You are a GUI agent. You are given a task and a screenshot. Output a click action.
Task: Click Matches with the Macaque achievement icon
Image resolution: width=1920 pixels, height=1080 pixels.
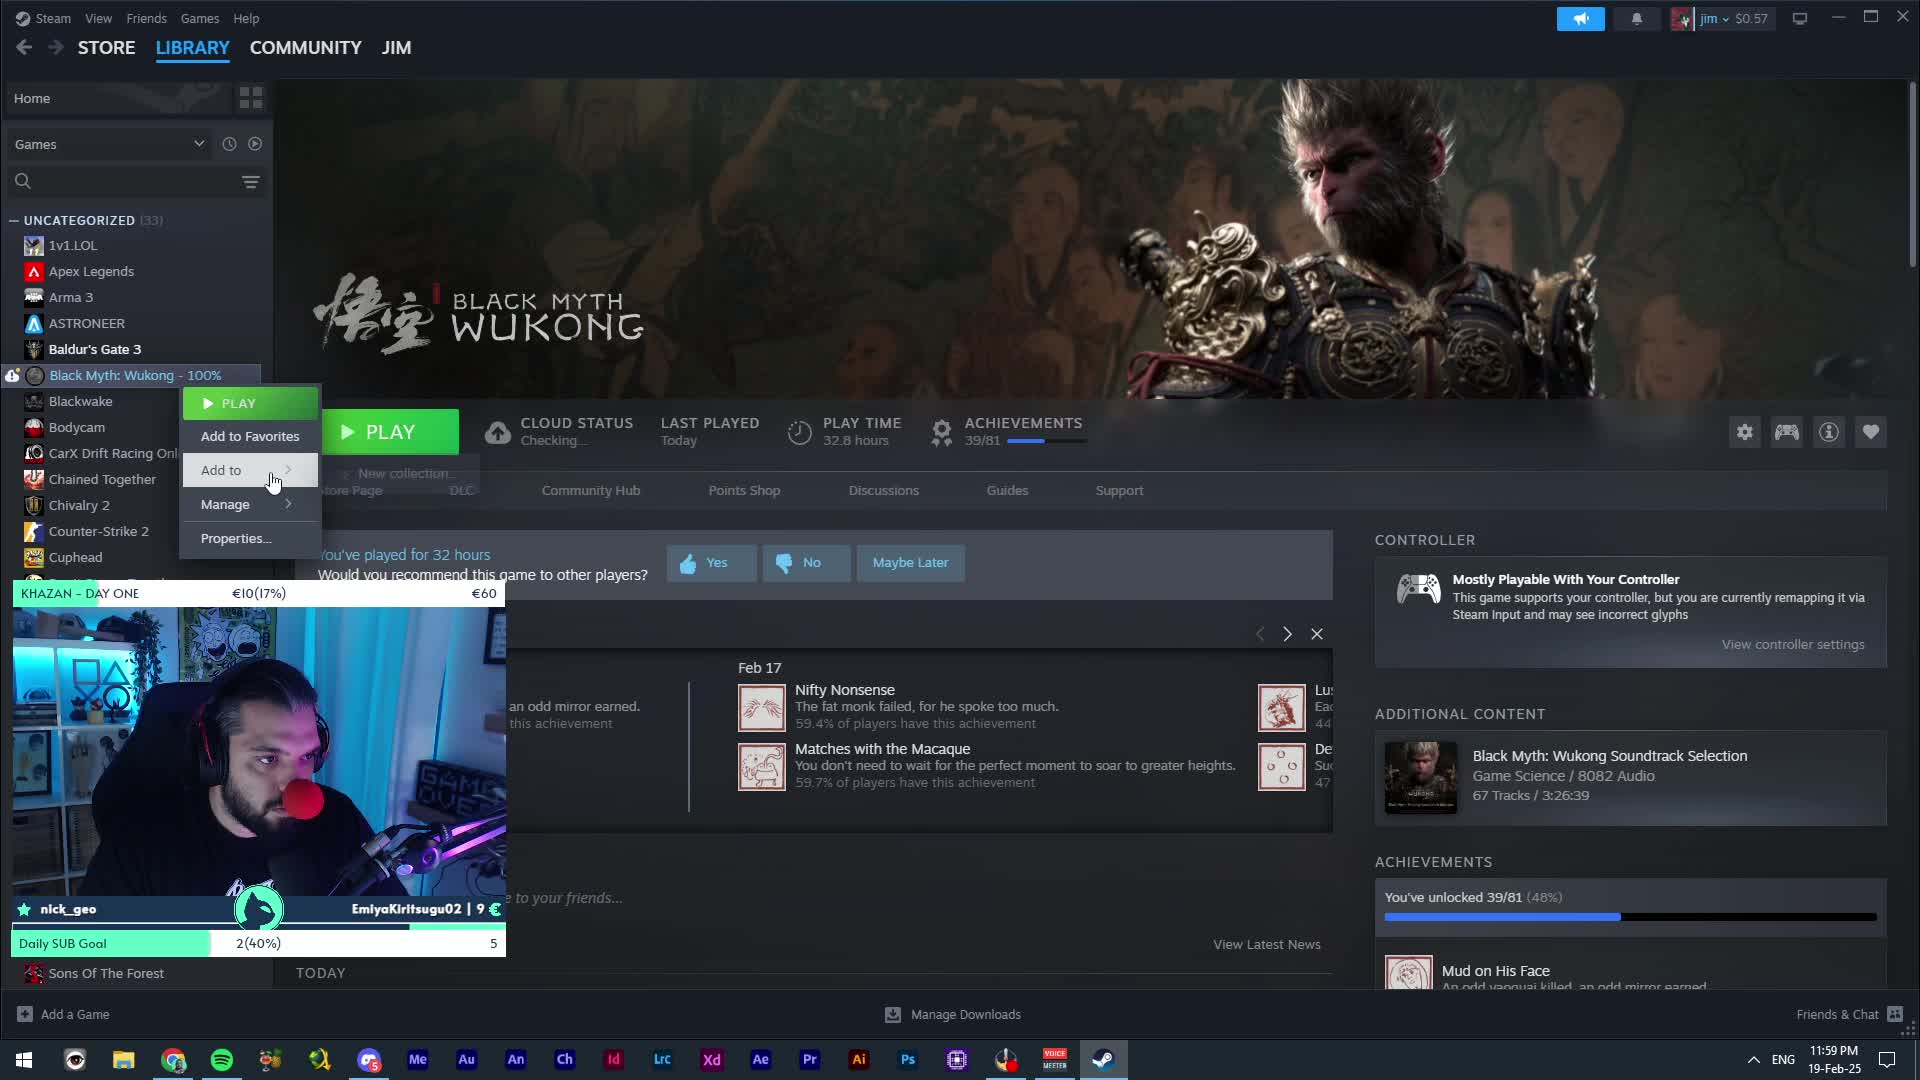coord(762,767)
